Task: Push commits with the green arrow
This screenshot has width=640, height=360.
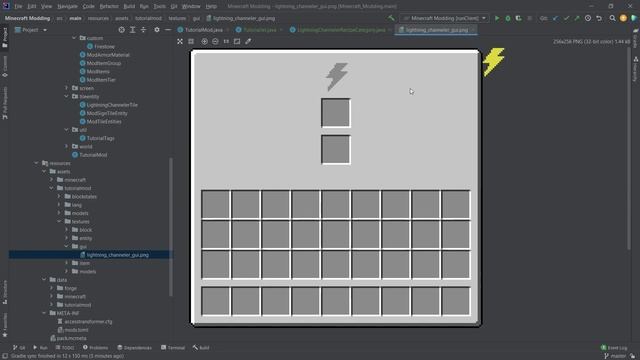Action: pyautogui.click(x=577, y=18)
